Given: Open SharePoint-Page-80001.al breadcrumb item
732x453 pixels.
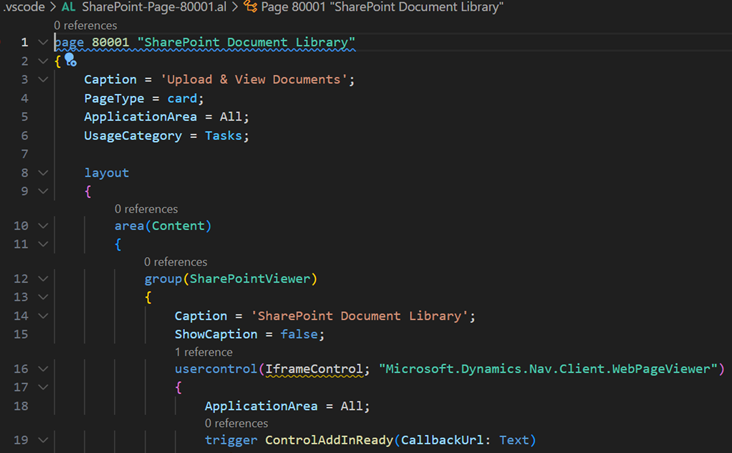Looking at the screenshot, I should point(154,7).
